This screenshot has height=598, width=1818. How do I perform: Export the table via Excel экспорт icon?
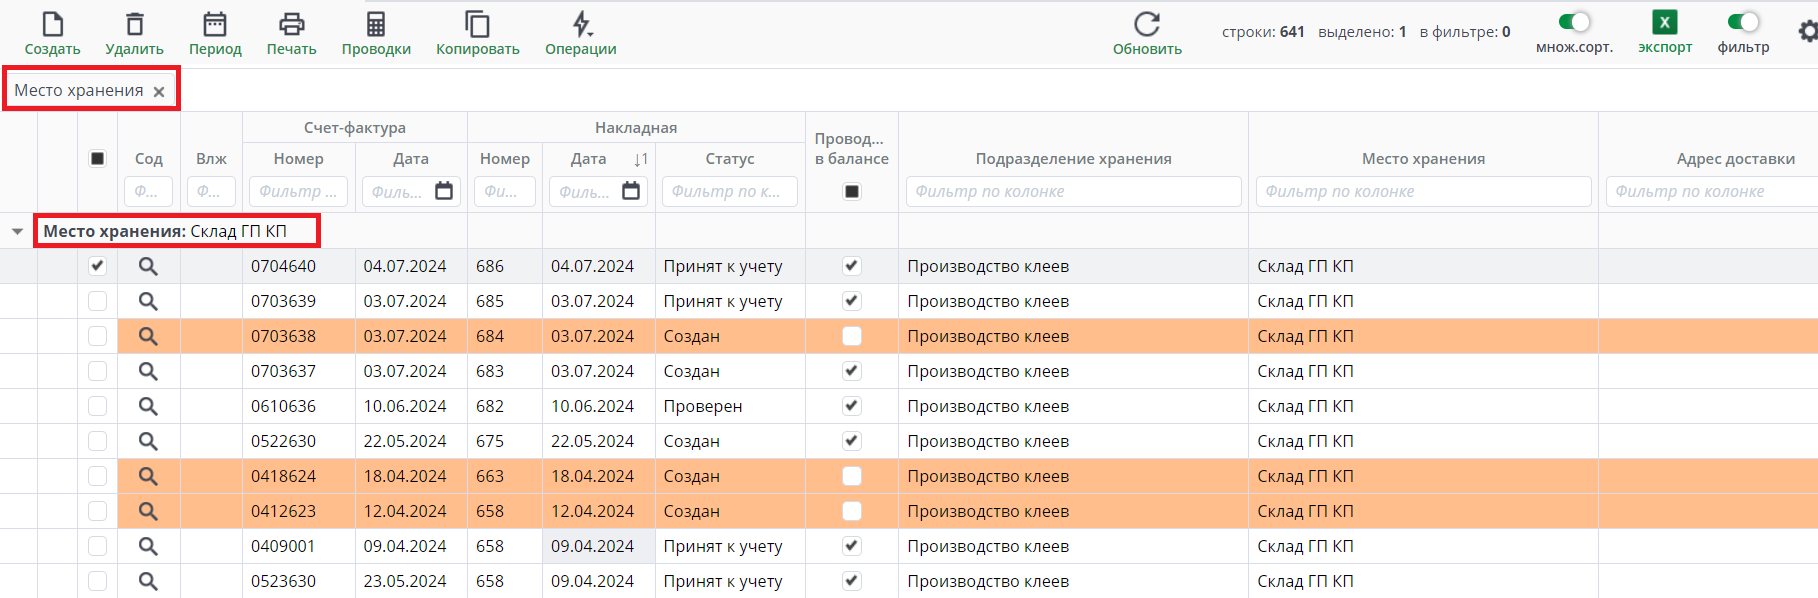pos(1664,23)
